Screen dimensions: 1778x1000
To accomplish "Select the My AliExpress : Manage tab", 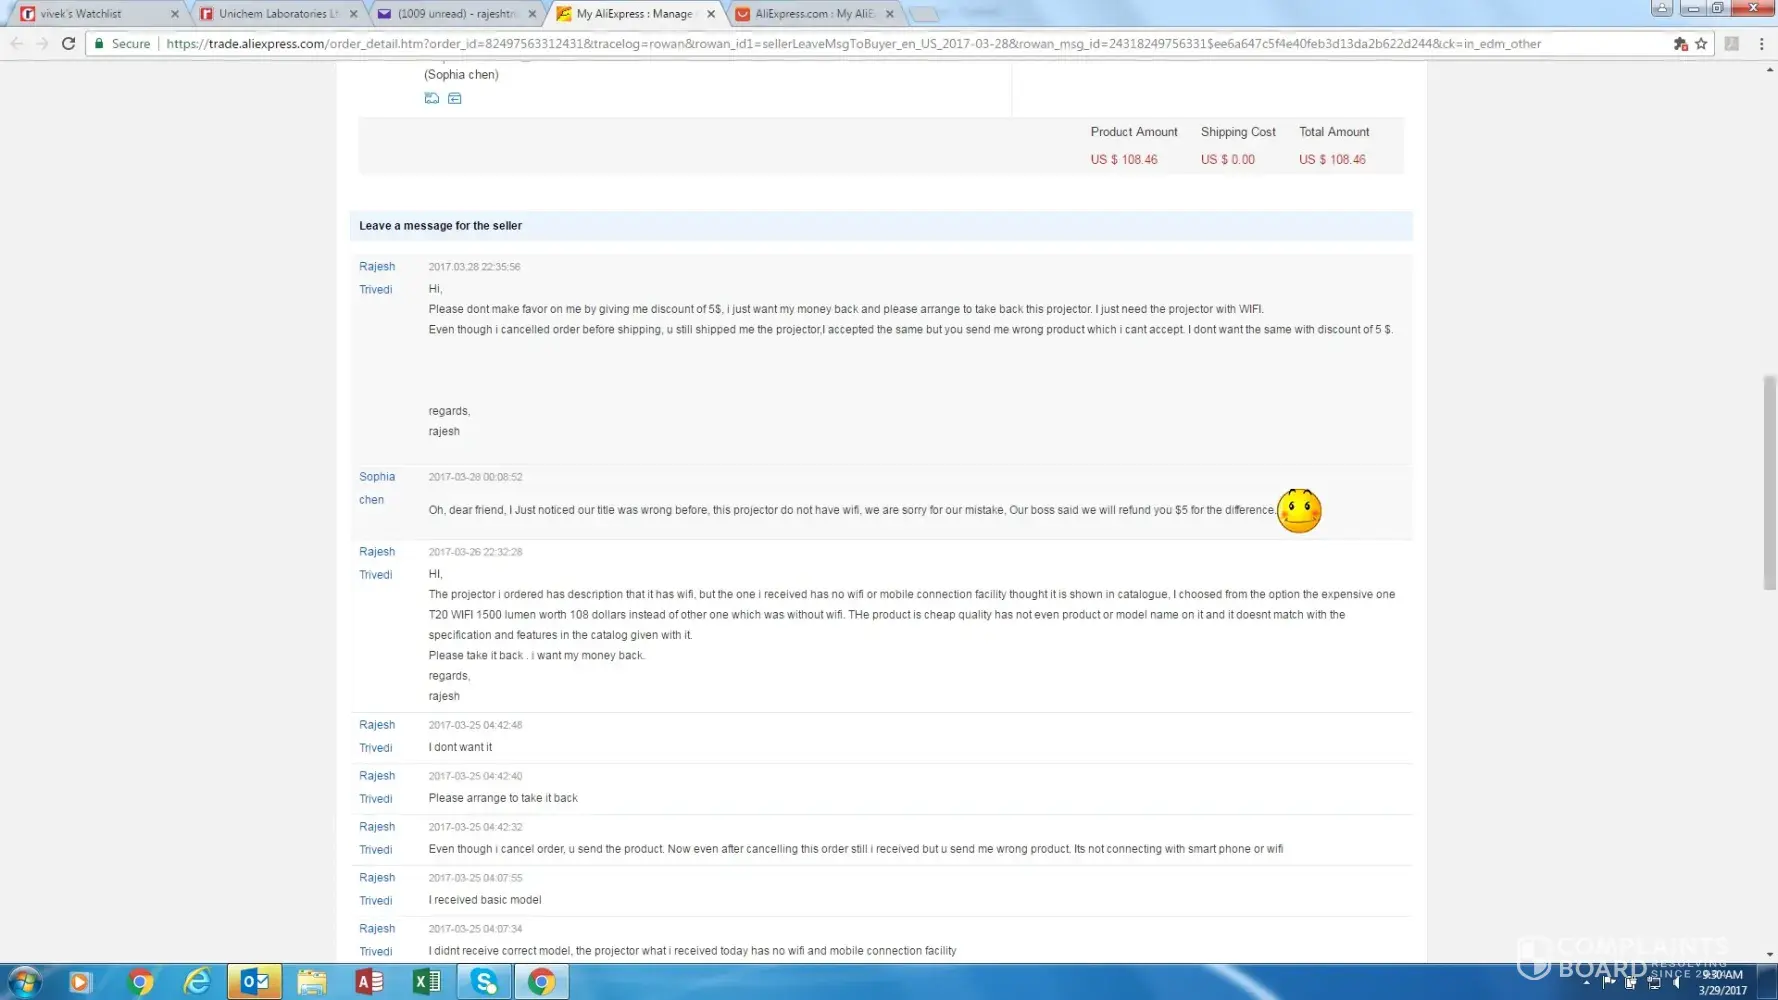I will (x=634, y=14).
